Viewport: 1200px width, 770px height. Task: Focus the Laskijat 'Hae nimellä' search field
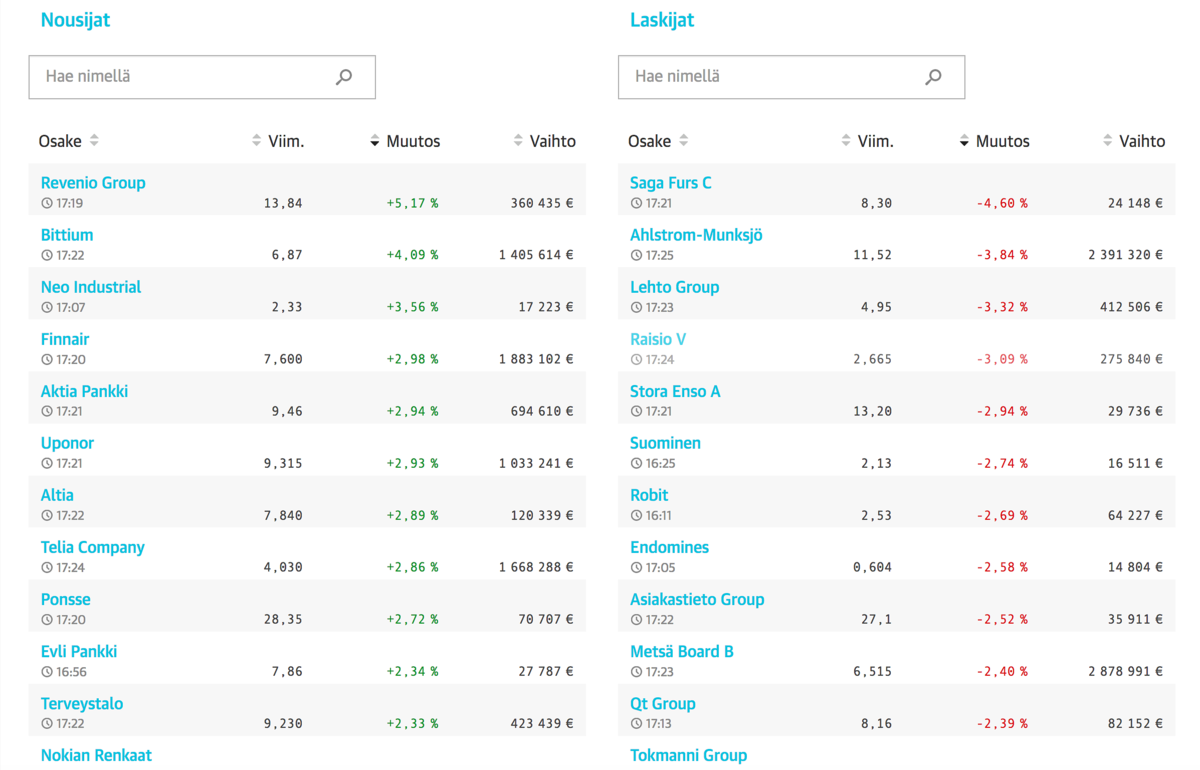tap(792, 77)
